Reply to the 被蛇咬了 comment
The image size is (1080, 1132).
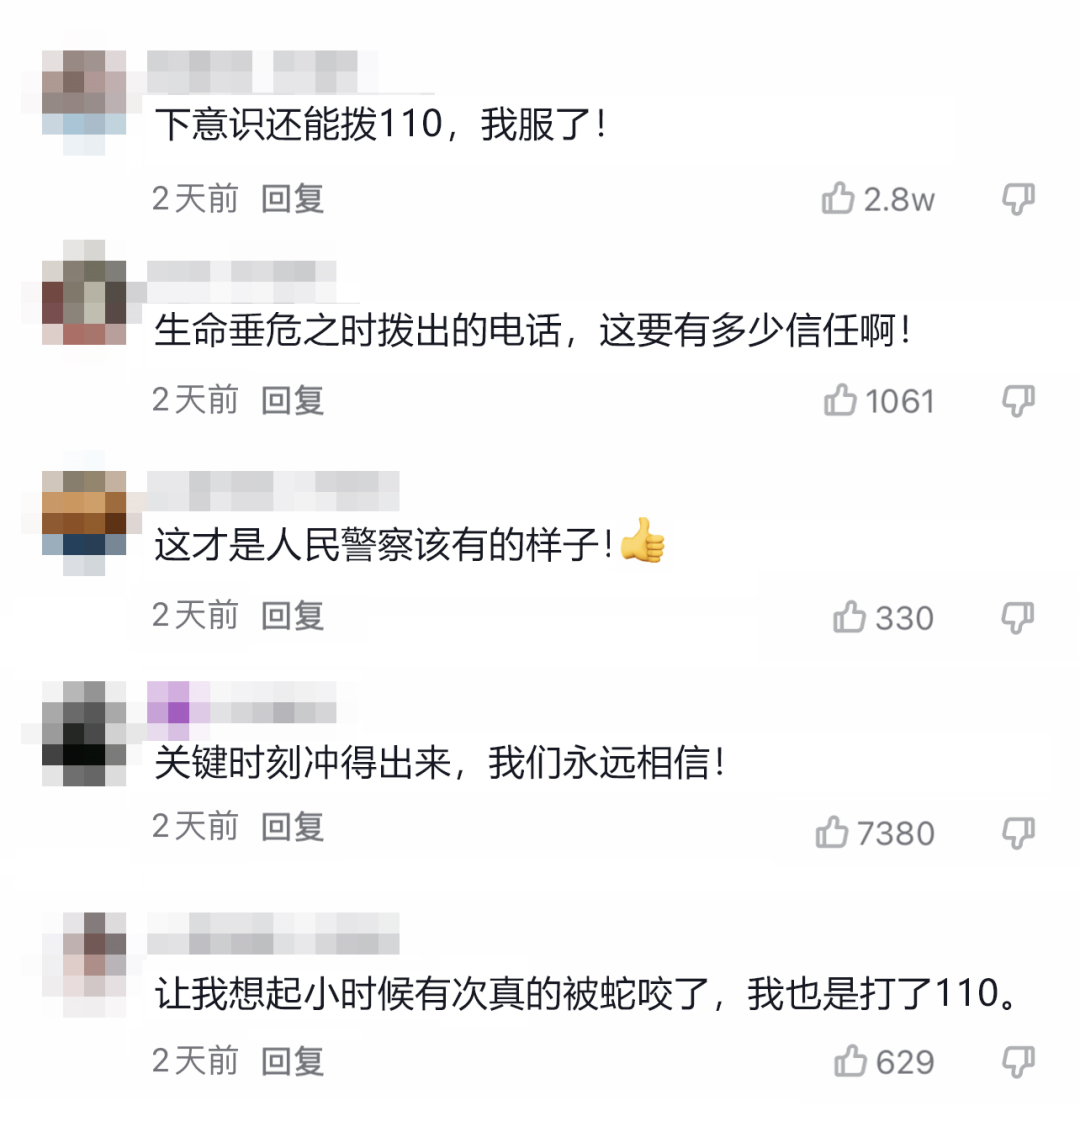point(292,1061)
